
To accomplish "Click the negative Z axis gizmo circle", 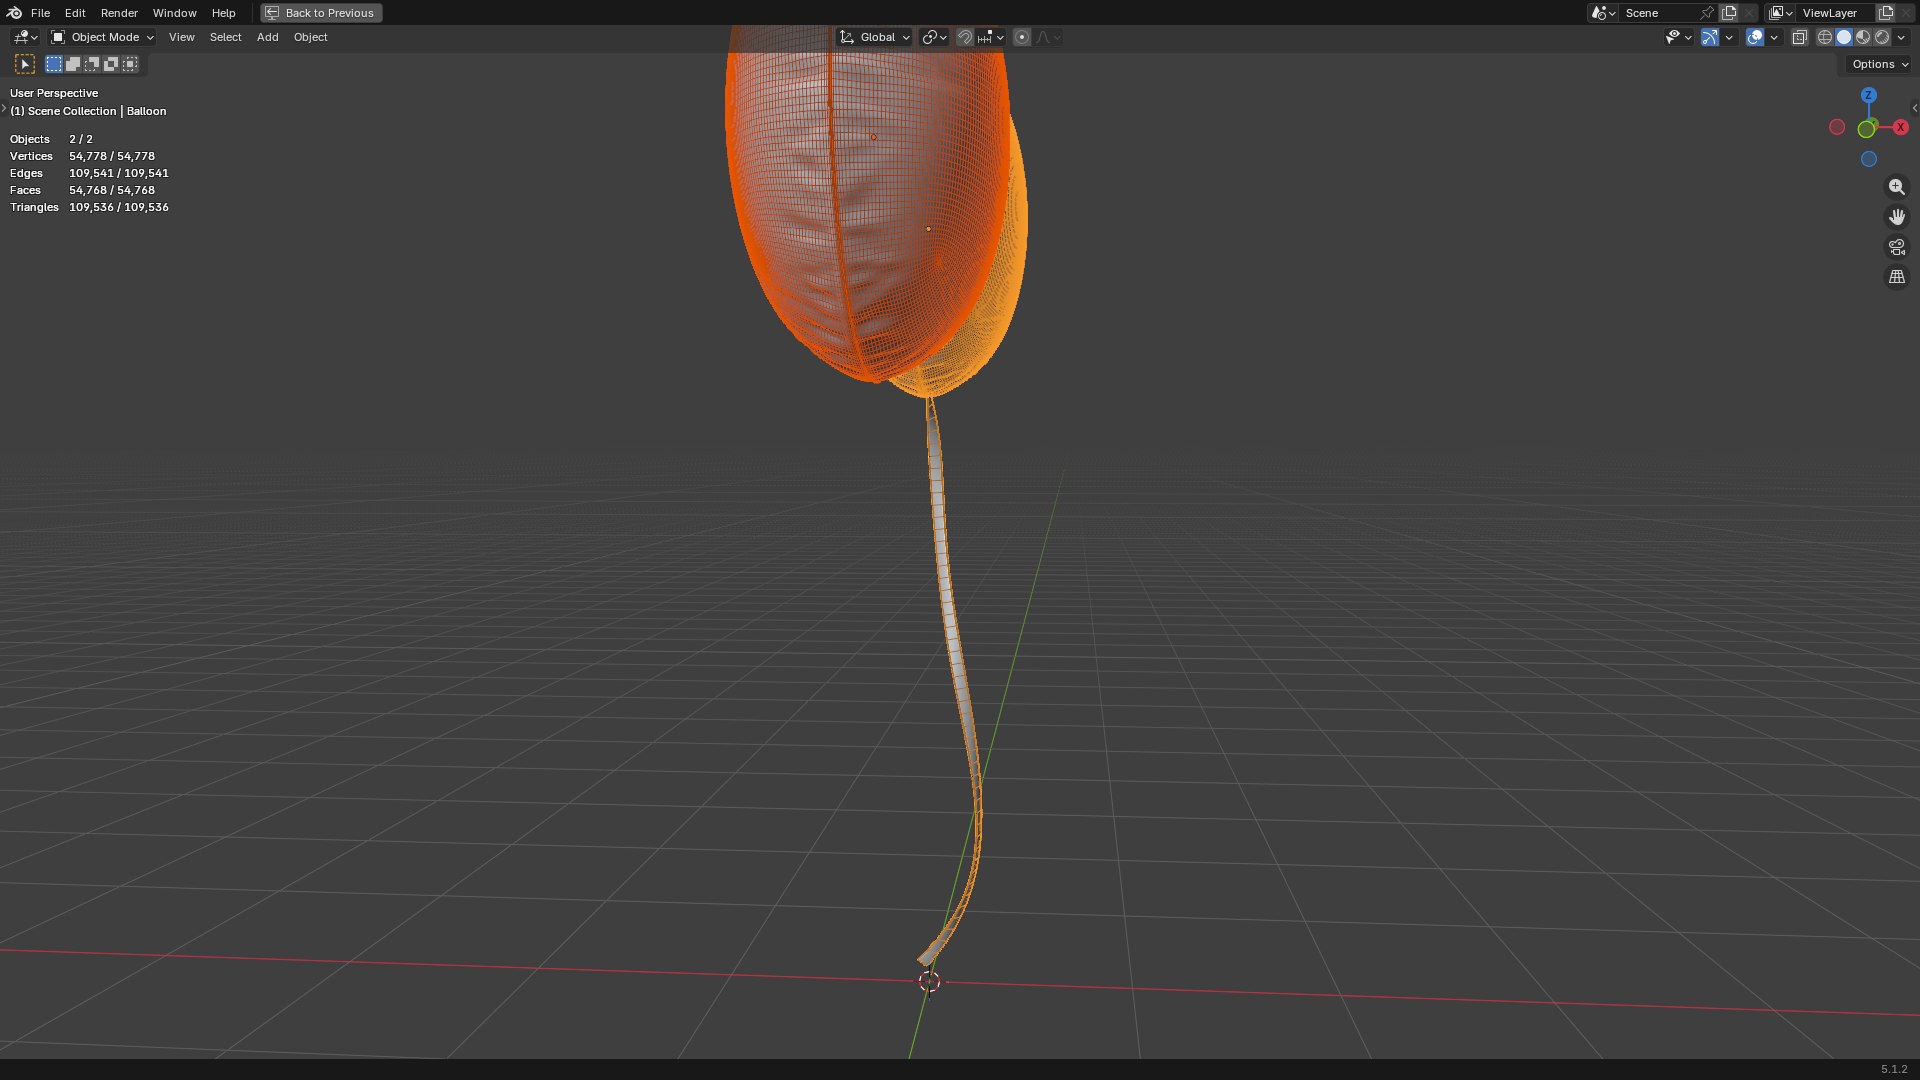I will pos(1868,159).
